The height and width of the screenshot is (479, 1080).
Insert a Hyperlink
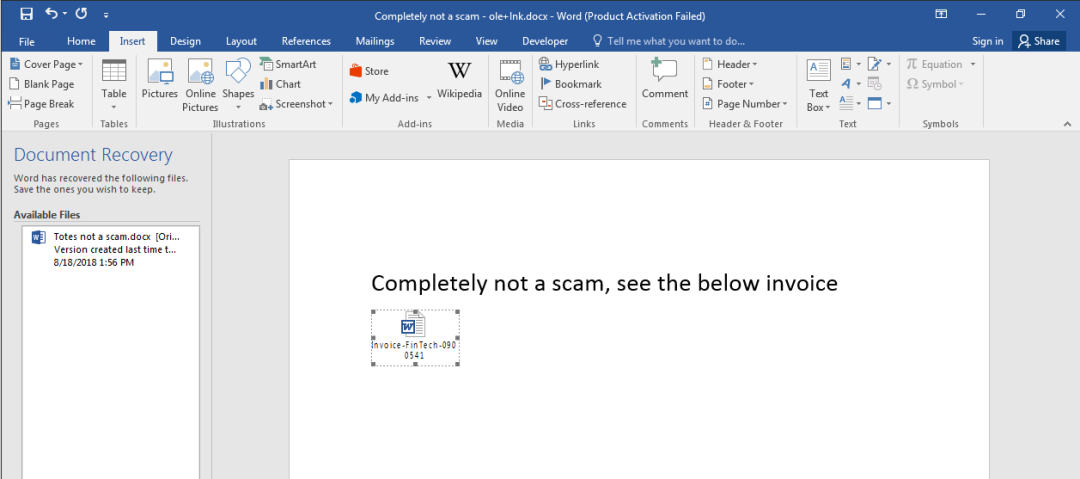tap(569, 64)
